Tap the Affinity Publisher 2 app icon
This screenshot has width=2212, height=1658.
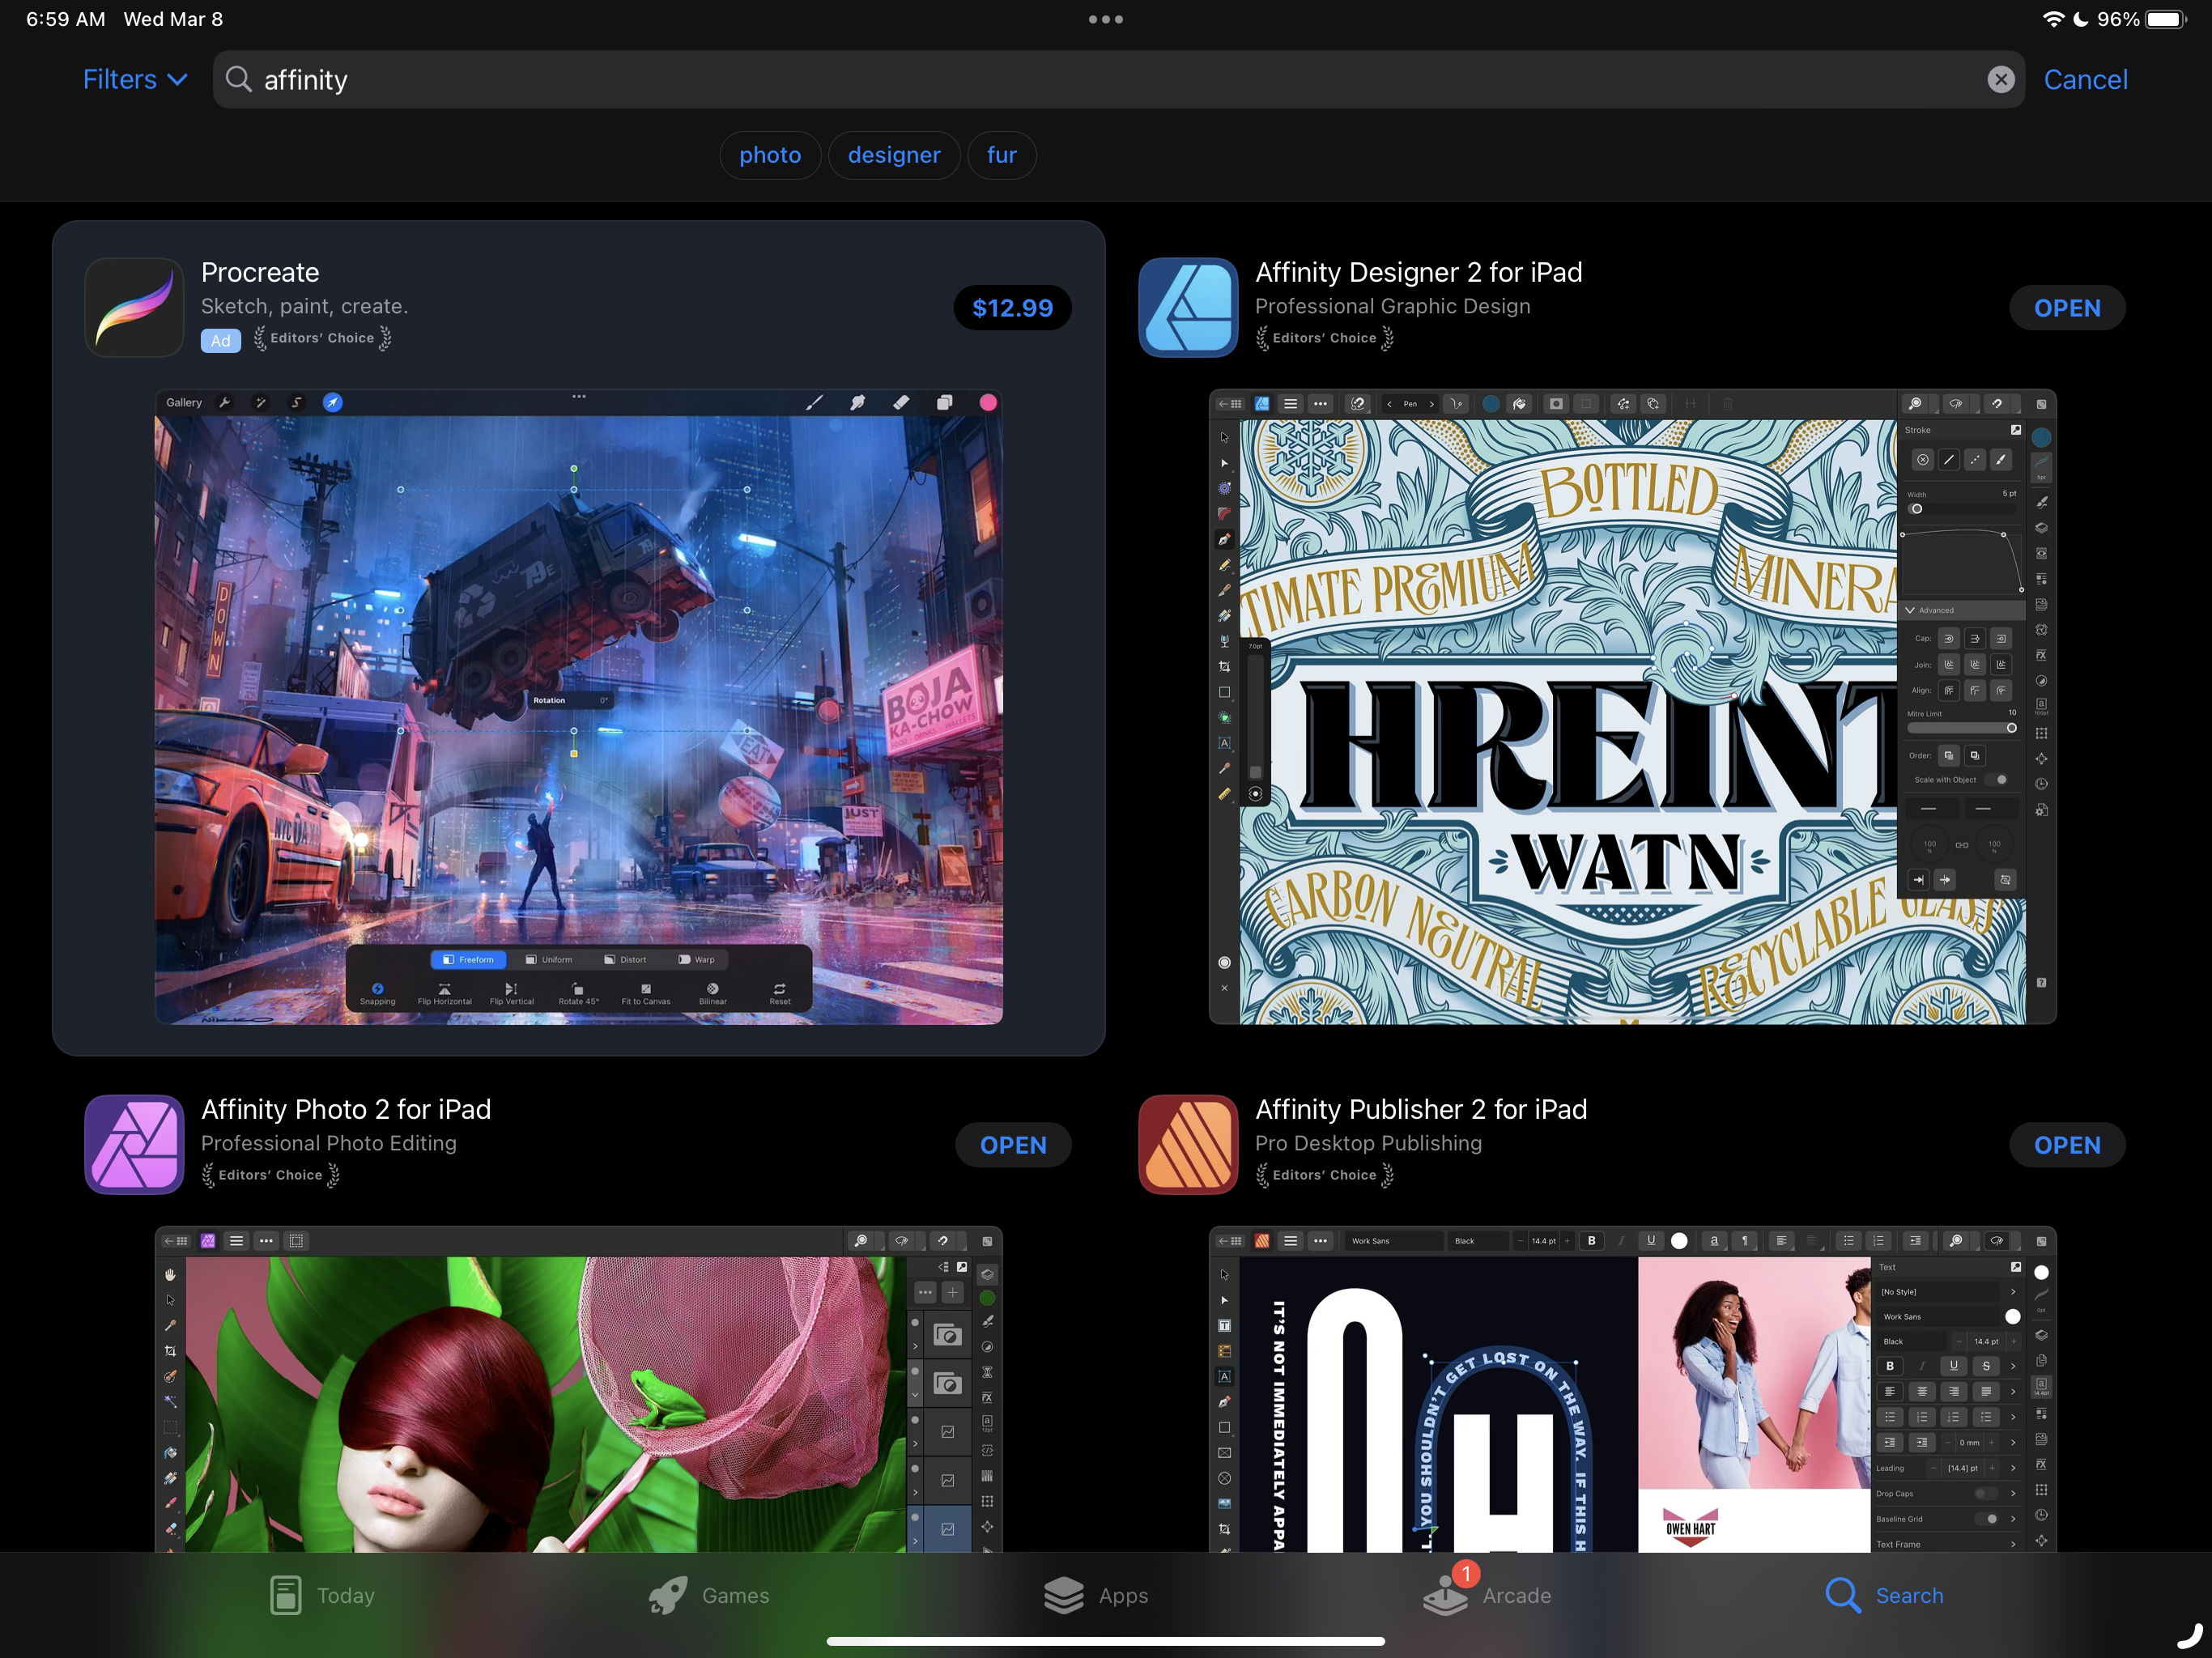point(1188,1145)
